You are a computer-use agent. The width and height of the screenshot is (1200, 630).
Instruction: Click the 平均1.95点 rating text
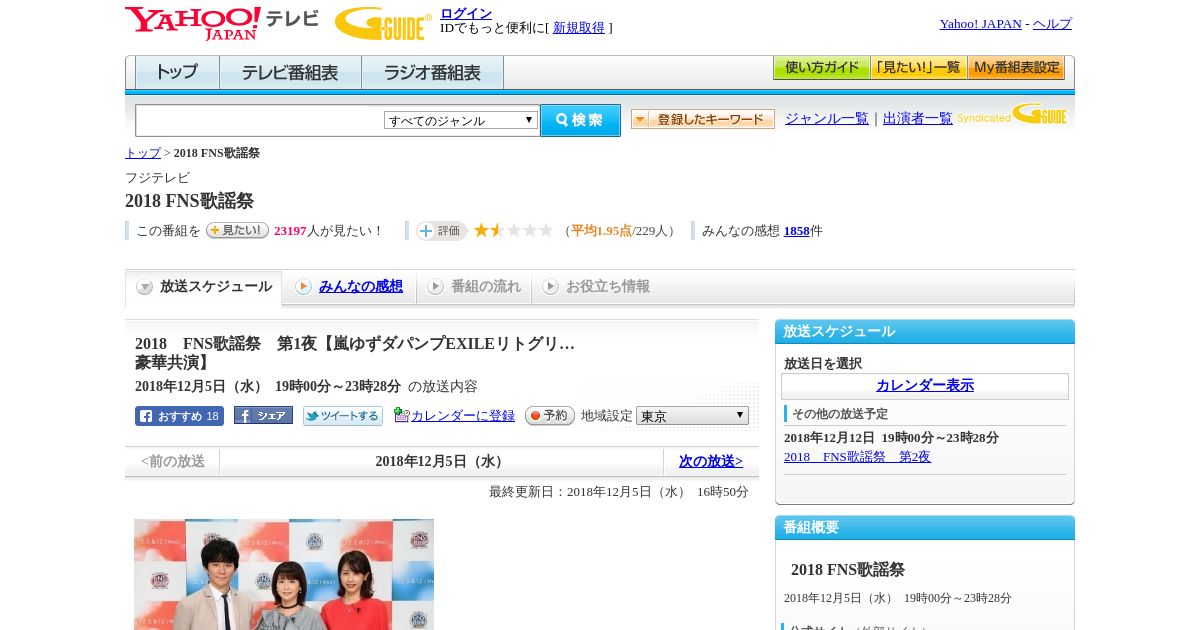pyautogui.click(x=601, y=231)
